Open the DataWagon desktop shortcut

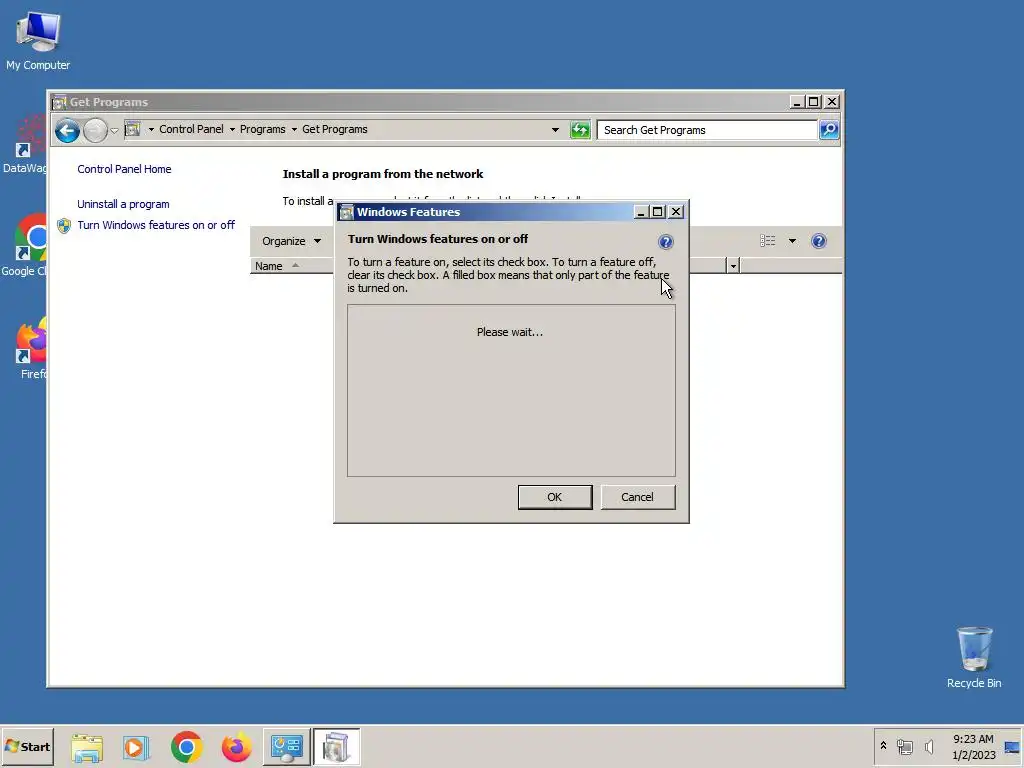[25, 145]
